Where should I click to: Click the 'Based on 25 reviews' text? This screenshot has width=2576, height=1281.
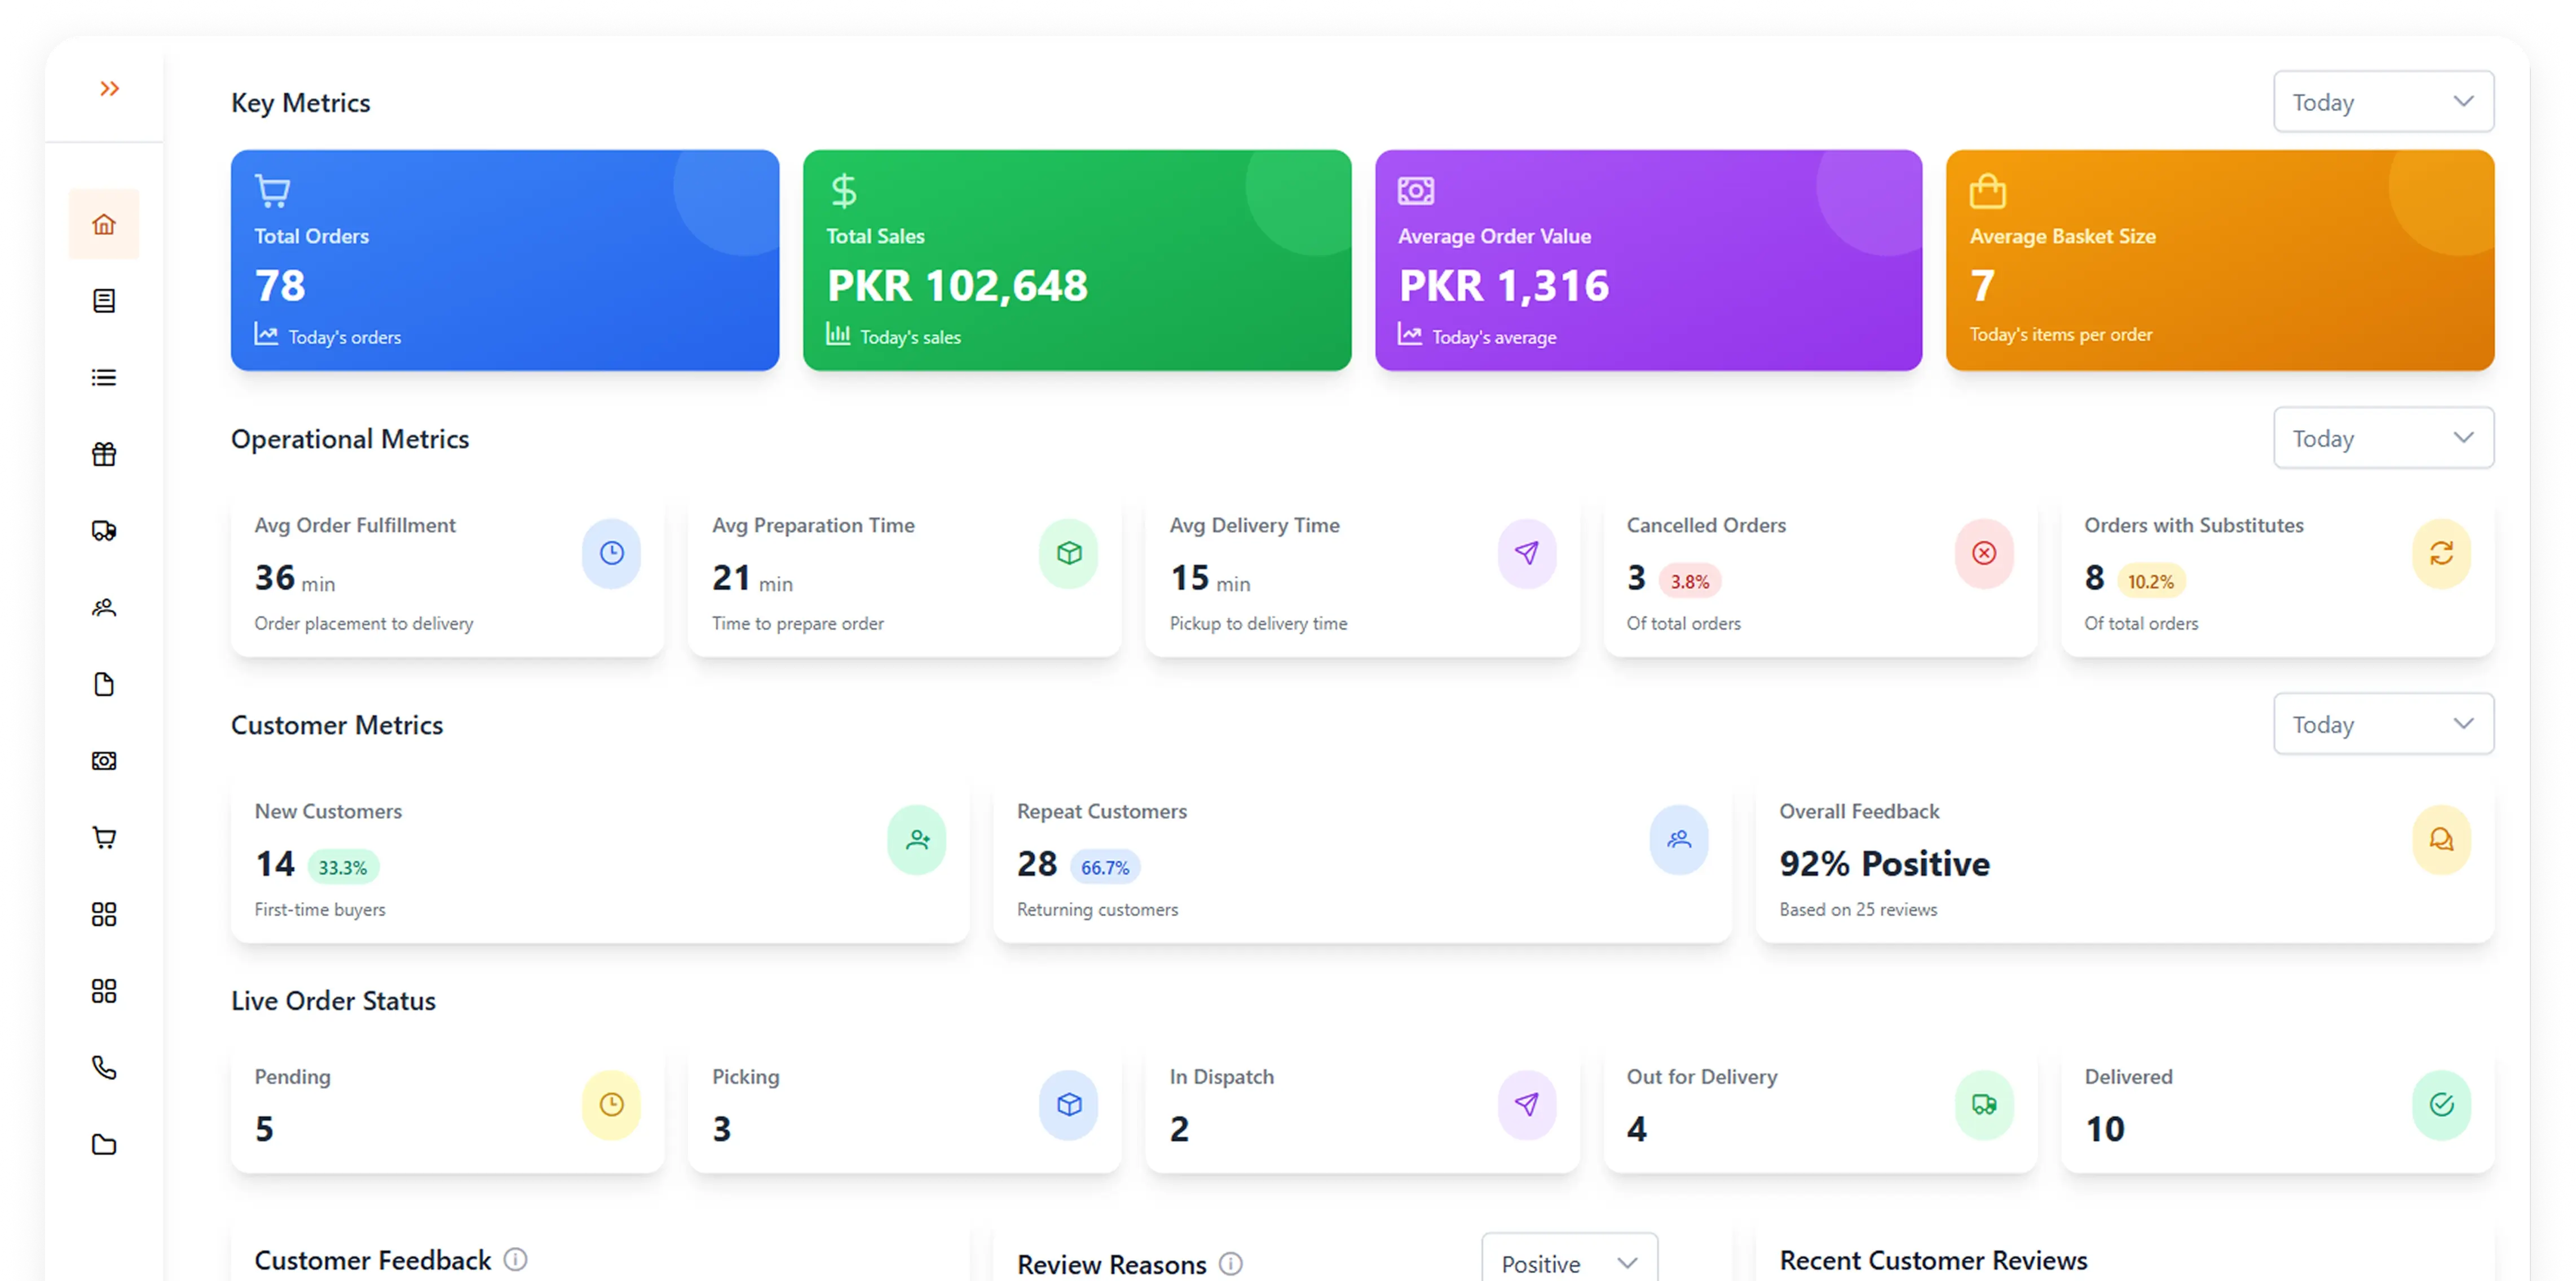click(x=1858, y=909)
